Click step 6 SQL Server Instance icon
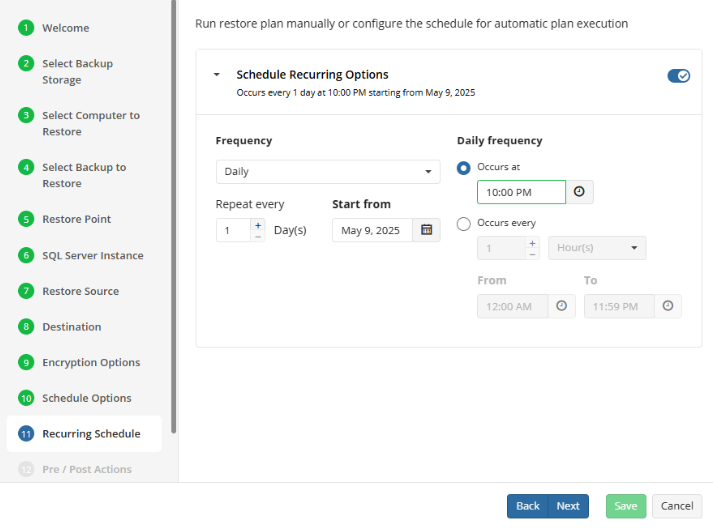This screenshot has width=713, height=531. 26,255
